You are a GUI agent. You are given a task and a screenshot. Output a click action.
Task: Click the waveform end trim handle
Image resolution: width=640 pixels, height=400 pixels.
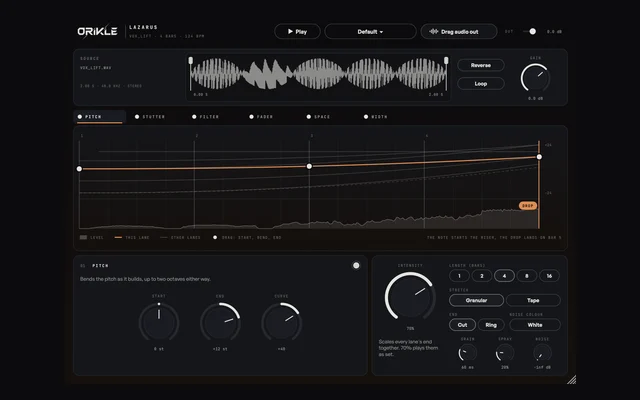(x=446, y=61)
